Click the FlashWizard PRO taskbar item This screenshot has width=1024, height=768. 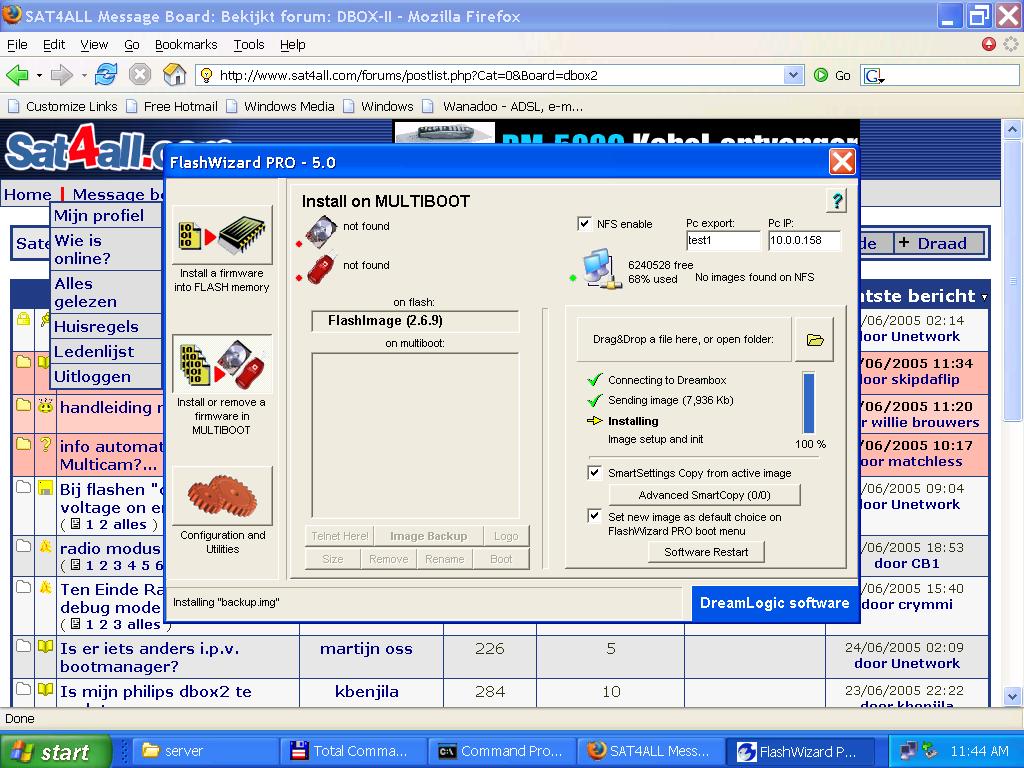click(x=801, y=751)
